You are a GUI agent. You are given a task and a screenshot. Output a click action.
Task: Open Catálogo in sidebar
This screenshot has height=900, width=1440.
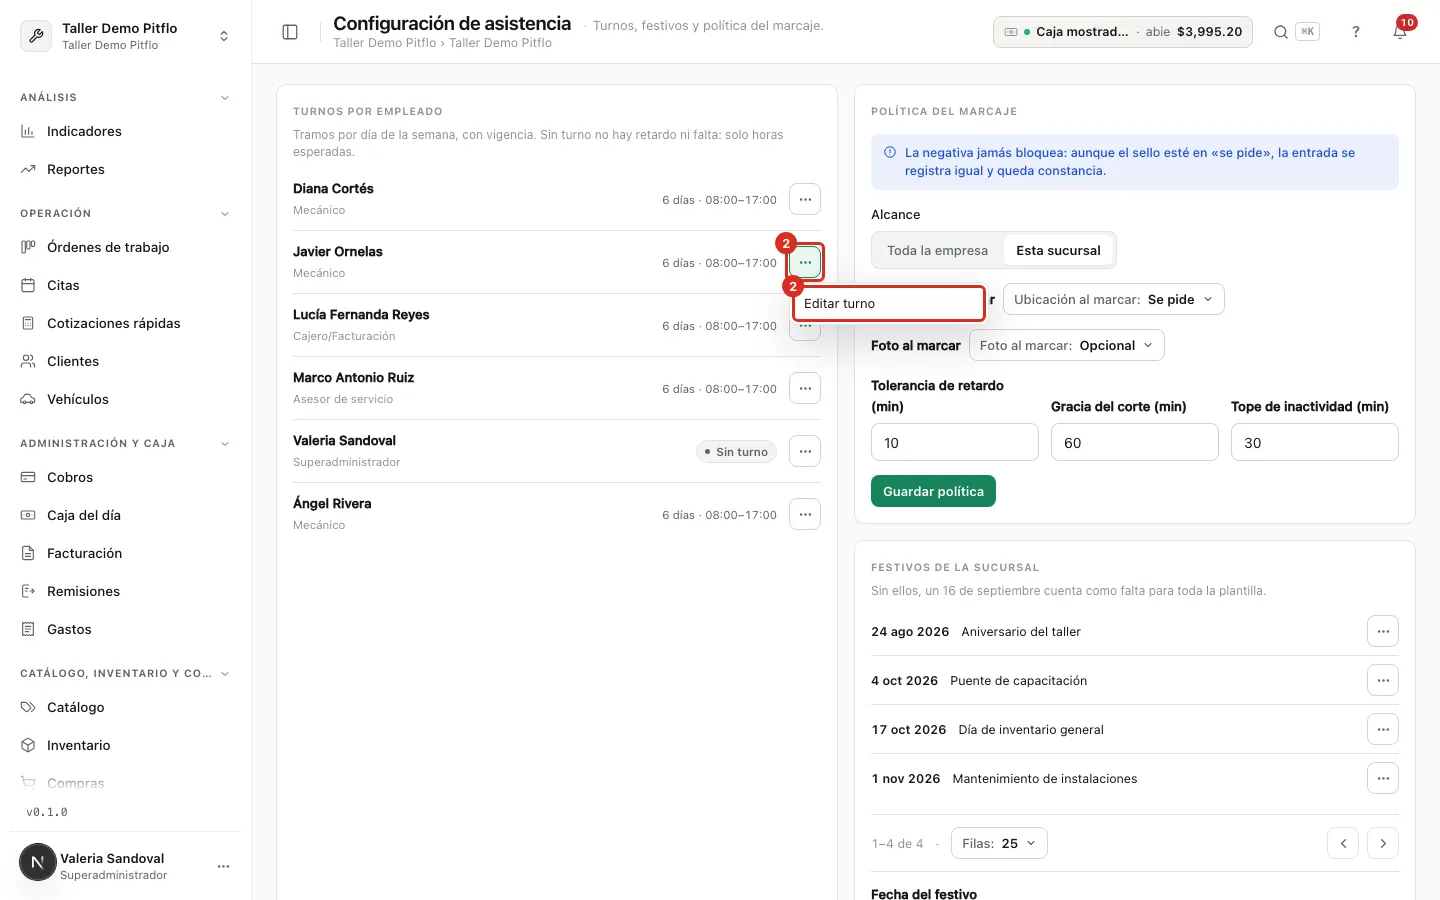pyautogui.click(x=125, y=707)
